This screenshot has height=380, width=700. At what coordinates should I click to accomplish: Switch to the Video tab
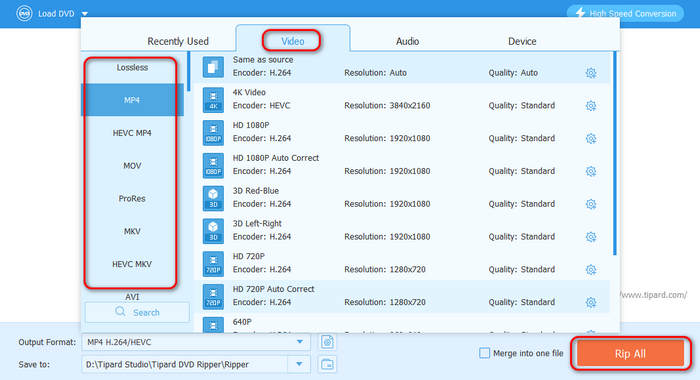click(x=292, y=41)
